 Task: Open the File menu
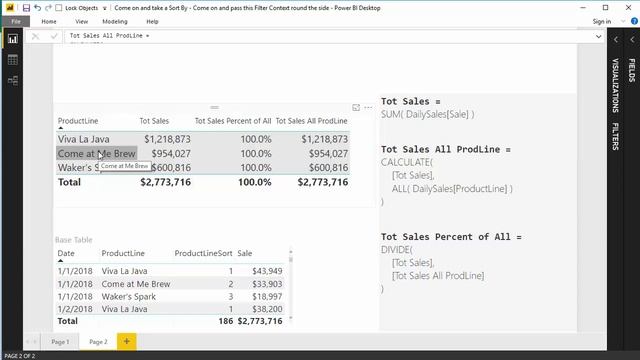pos(16,22)
